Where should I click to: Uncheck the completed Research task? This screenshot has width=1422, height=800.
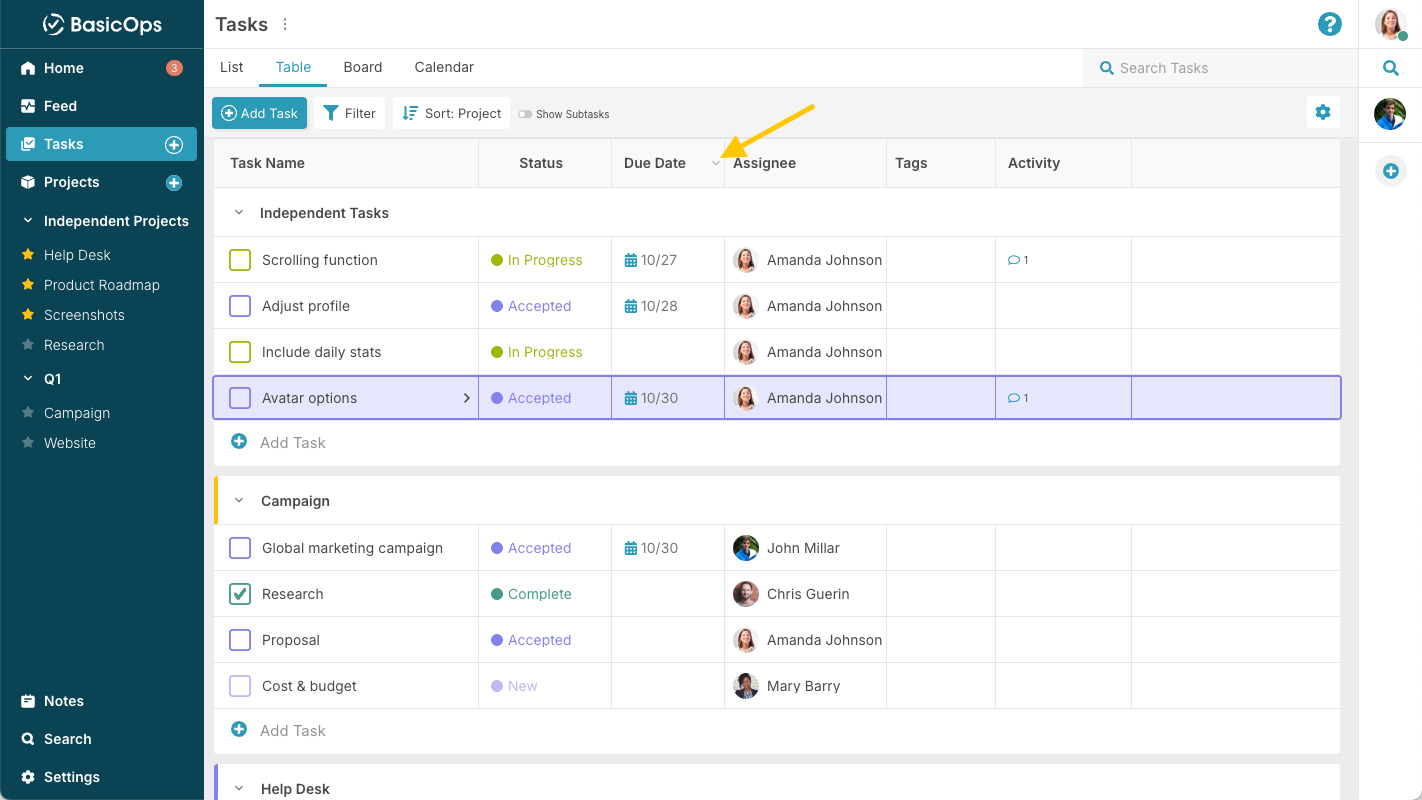click(239, 593)
